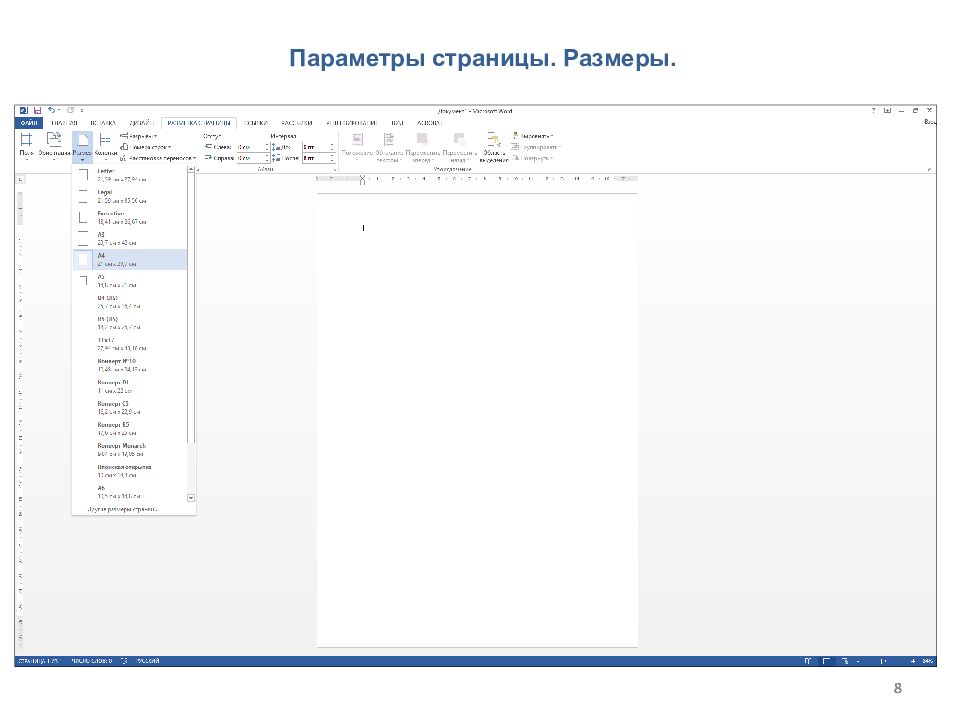
Task: Open the Ориентация (Orientation) button
Action: [x=54, y=146]
